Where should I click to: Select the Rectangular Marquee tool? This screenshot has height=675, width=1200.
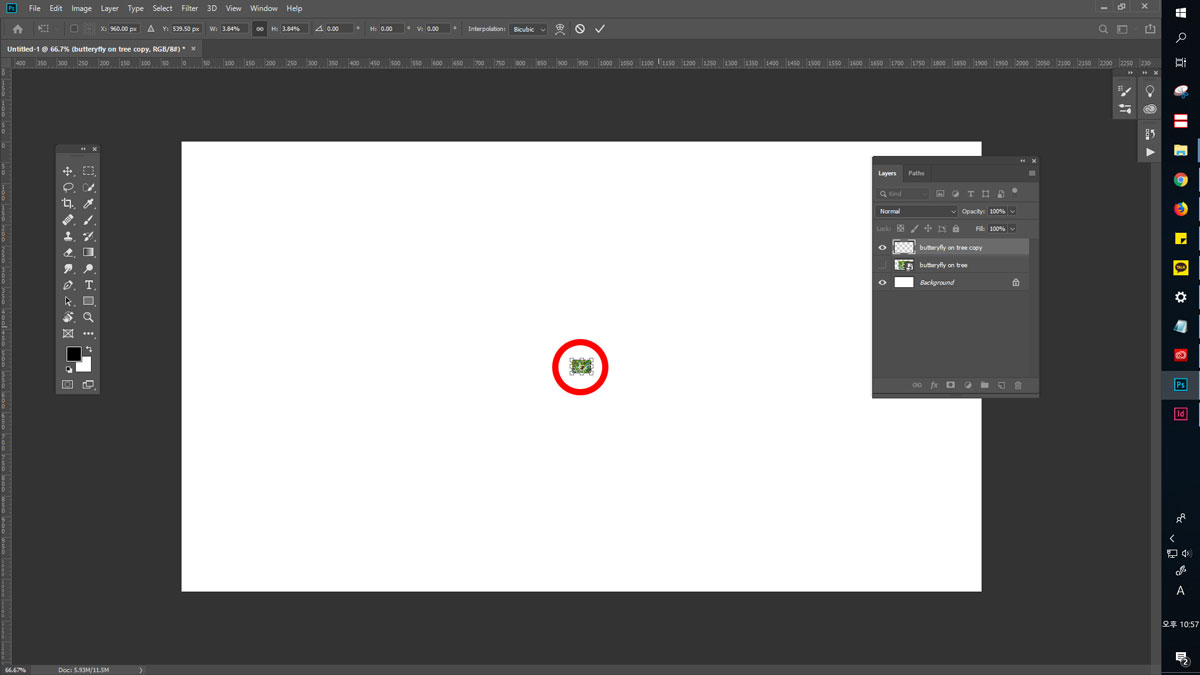[88, 171]
